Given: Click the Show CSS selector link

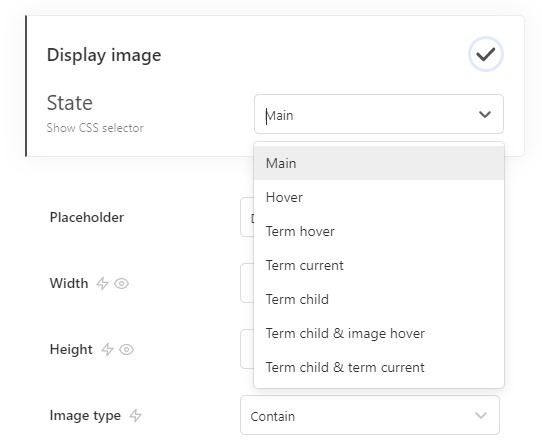Looking at the screenshot, I should 95,128.
